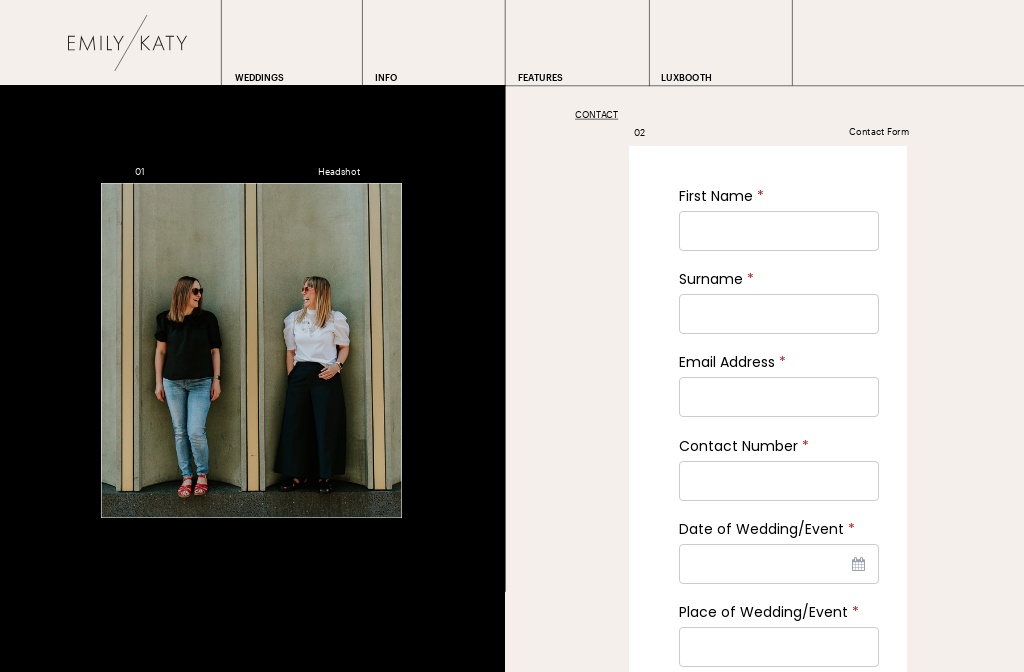Click the 01 section number

coord(140,172)
